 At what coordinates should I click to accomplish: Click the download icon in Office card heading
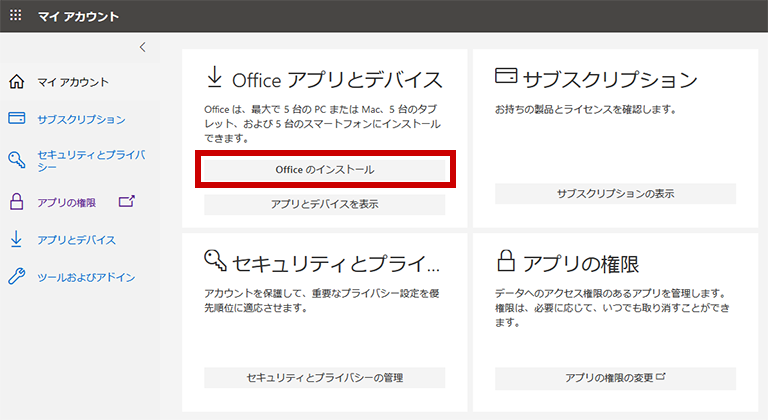point(215,77)
